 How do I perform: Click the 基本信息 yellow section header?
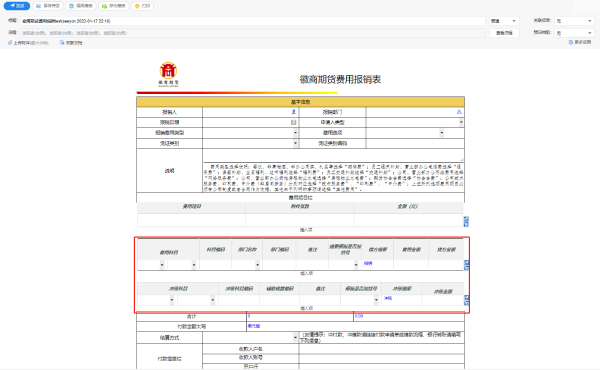[x=300, y=102]
